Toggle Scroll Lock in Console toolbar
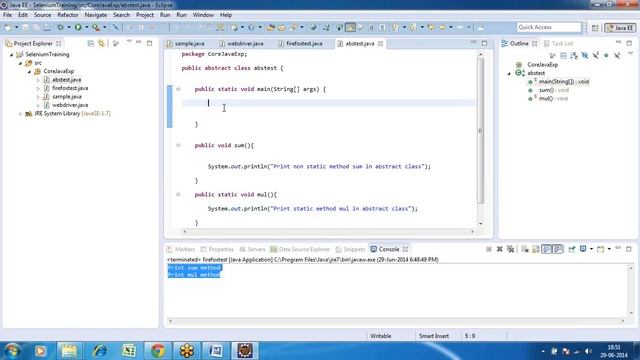 tap(536, 249)
